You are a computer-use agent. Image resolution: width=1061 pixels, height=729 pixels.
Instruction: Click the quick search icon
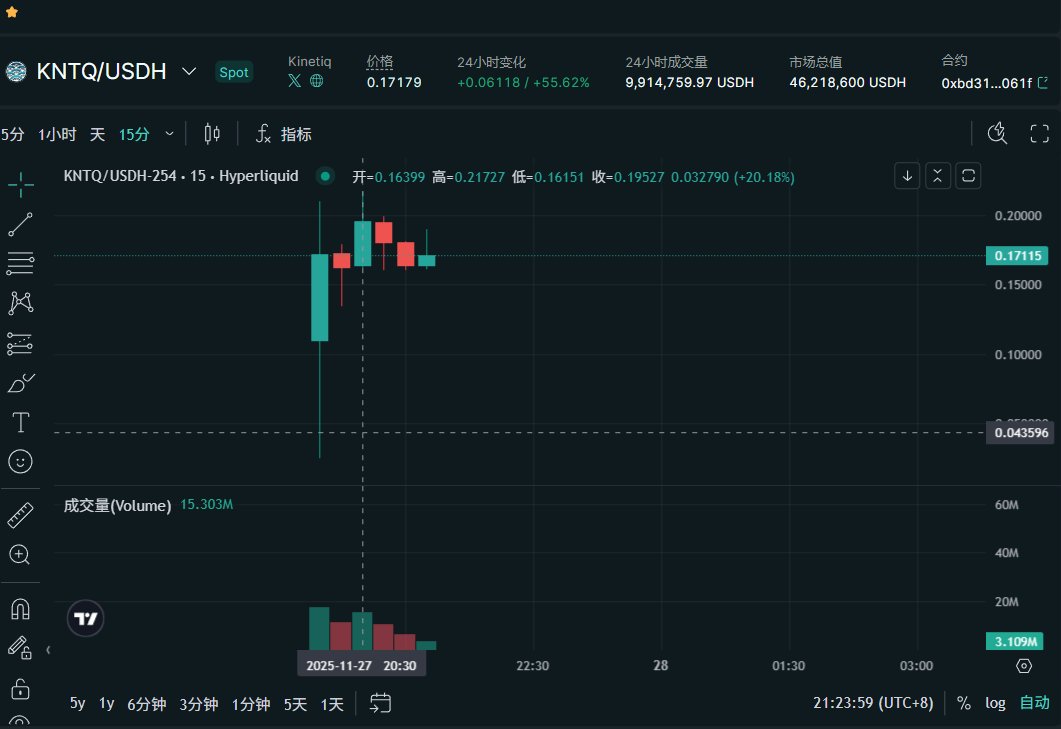tap(997, 133)
